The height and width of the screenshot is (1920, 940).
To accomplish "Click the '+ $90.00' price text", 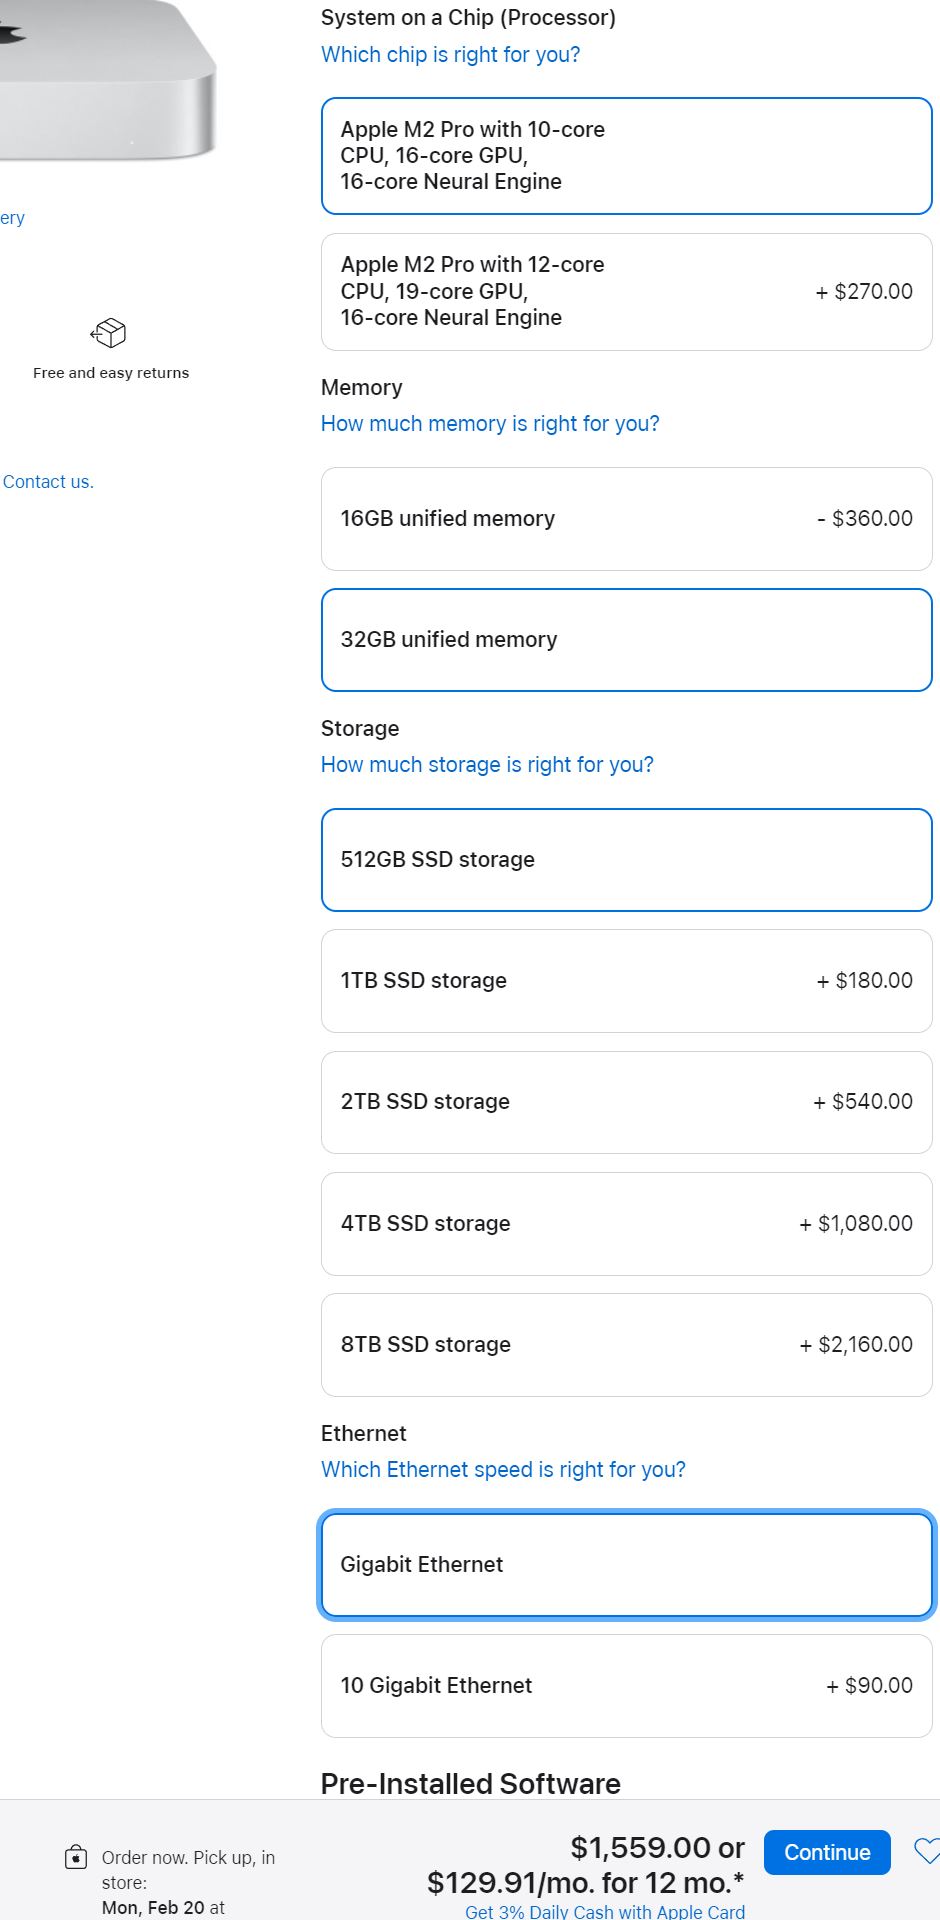I will (869, 1686).
